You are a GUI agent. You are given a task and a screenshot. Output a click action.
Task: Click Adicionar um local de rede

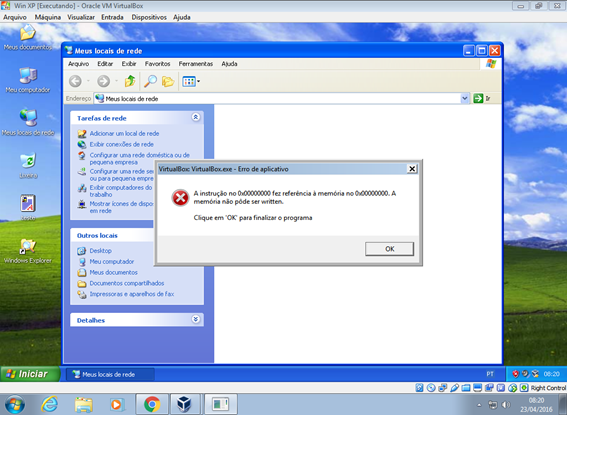[124, 133]
